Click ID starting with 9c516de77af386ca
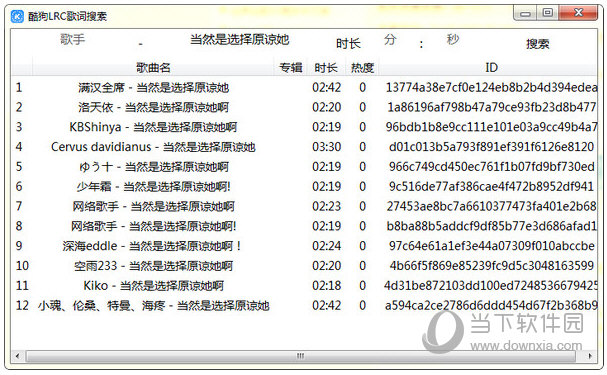 491,187
